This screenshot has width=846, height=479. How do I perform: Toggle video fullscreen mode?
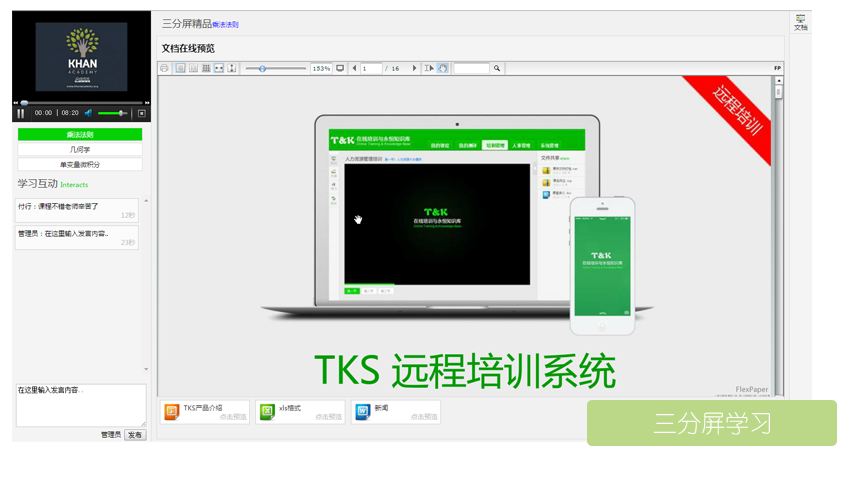click(x=142, y=113)
